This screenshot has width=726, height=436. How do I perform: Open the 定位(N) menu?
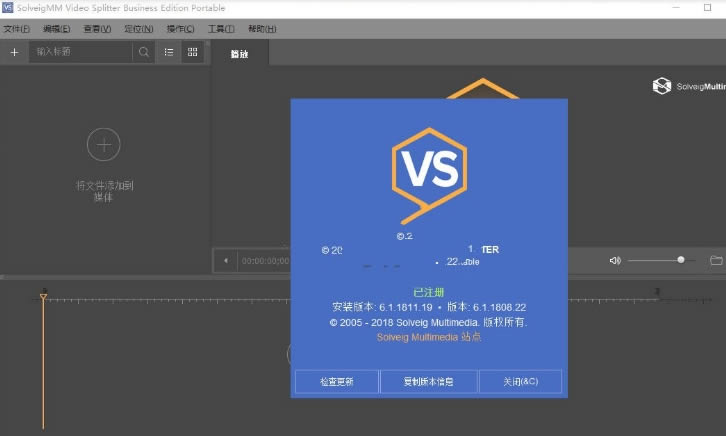click(x=138, y=29)
